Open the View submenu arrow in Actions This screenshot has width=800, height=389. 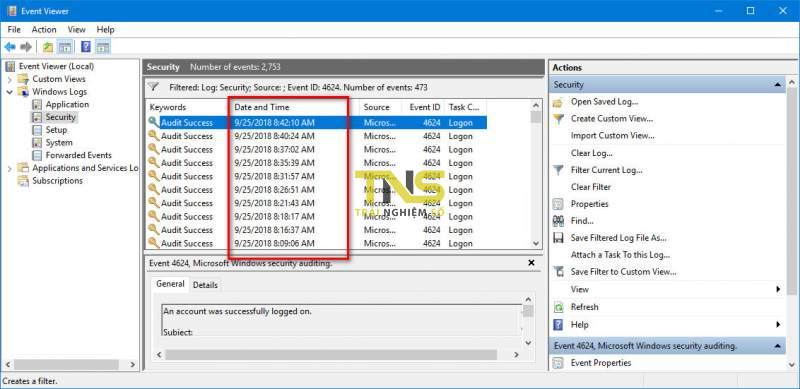coord(779,289)
